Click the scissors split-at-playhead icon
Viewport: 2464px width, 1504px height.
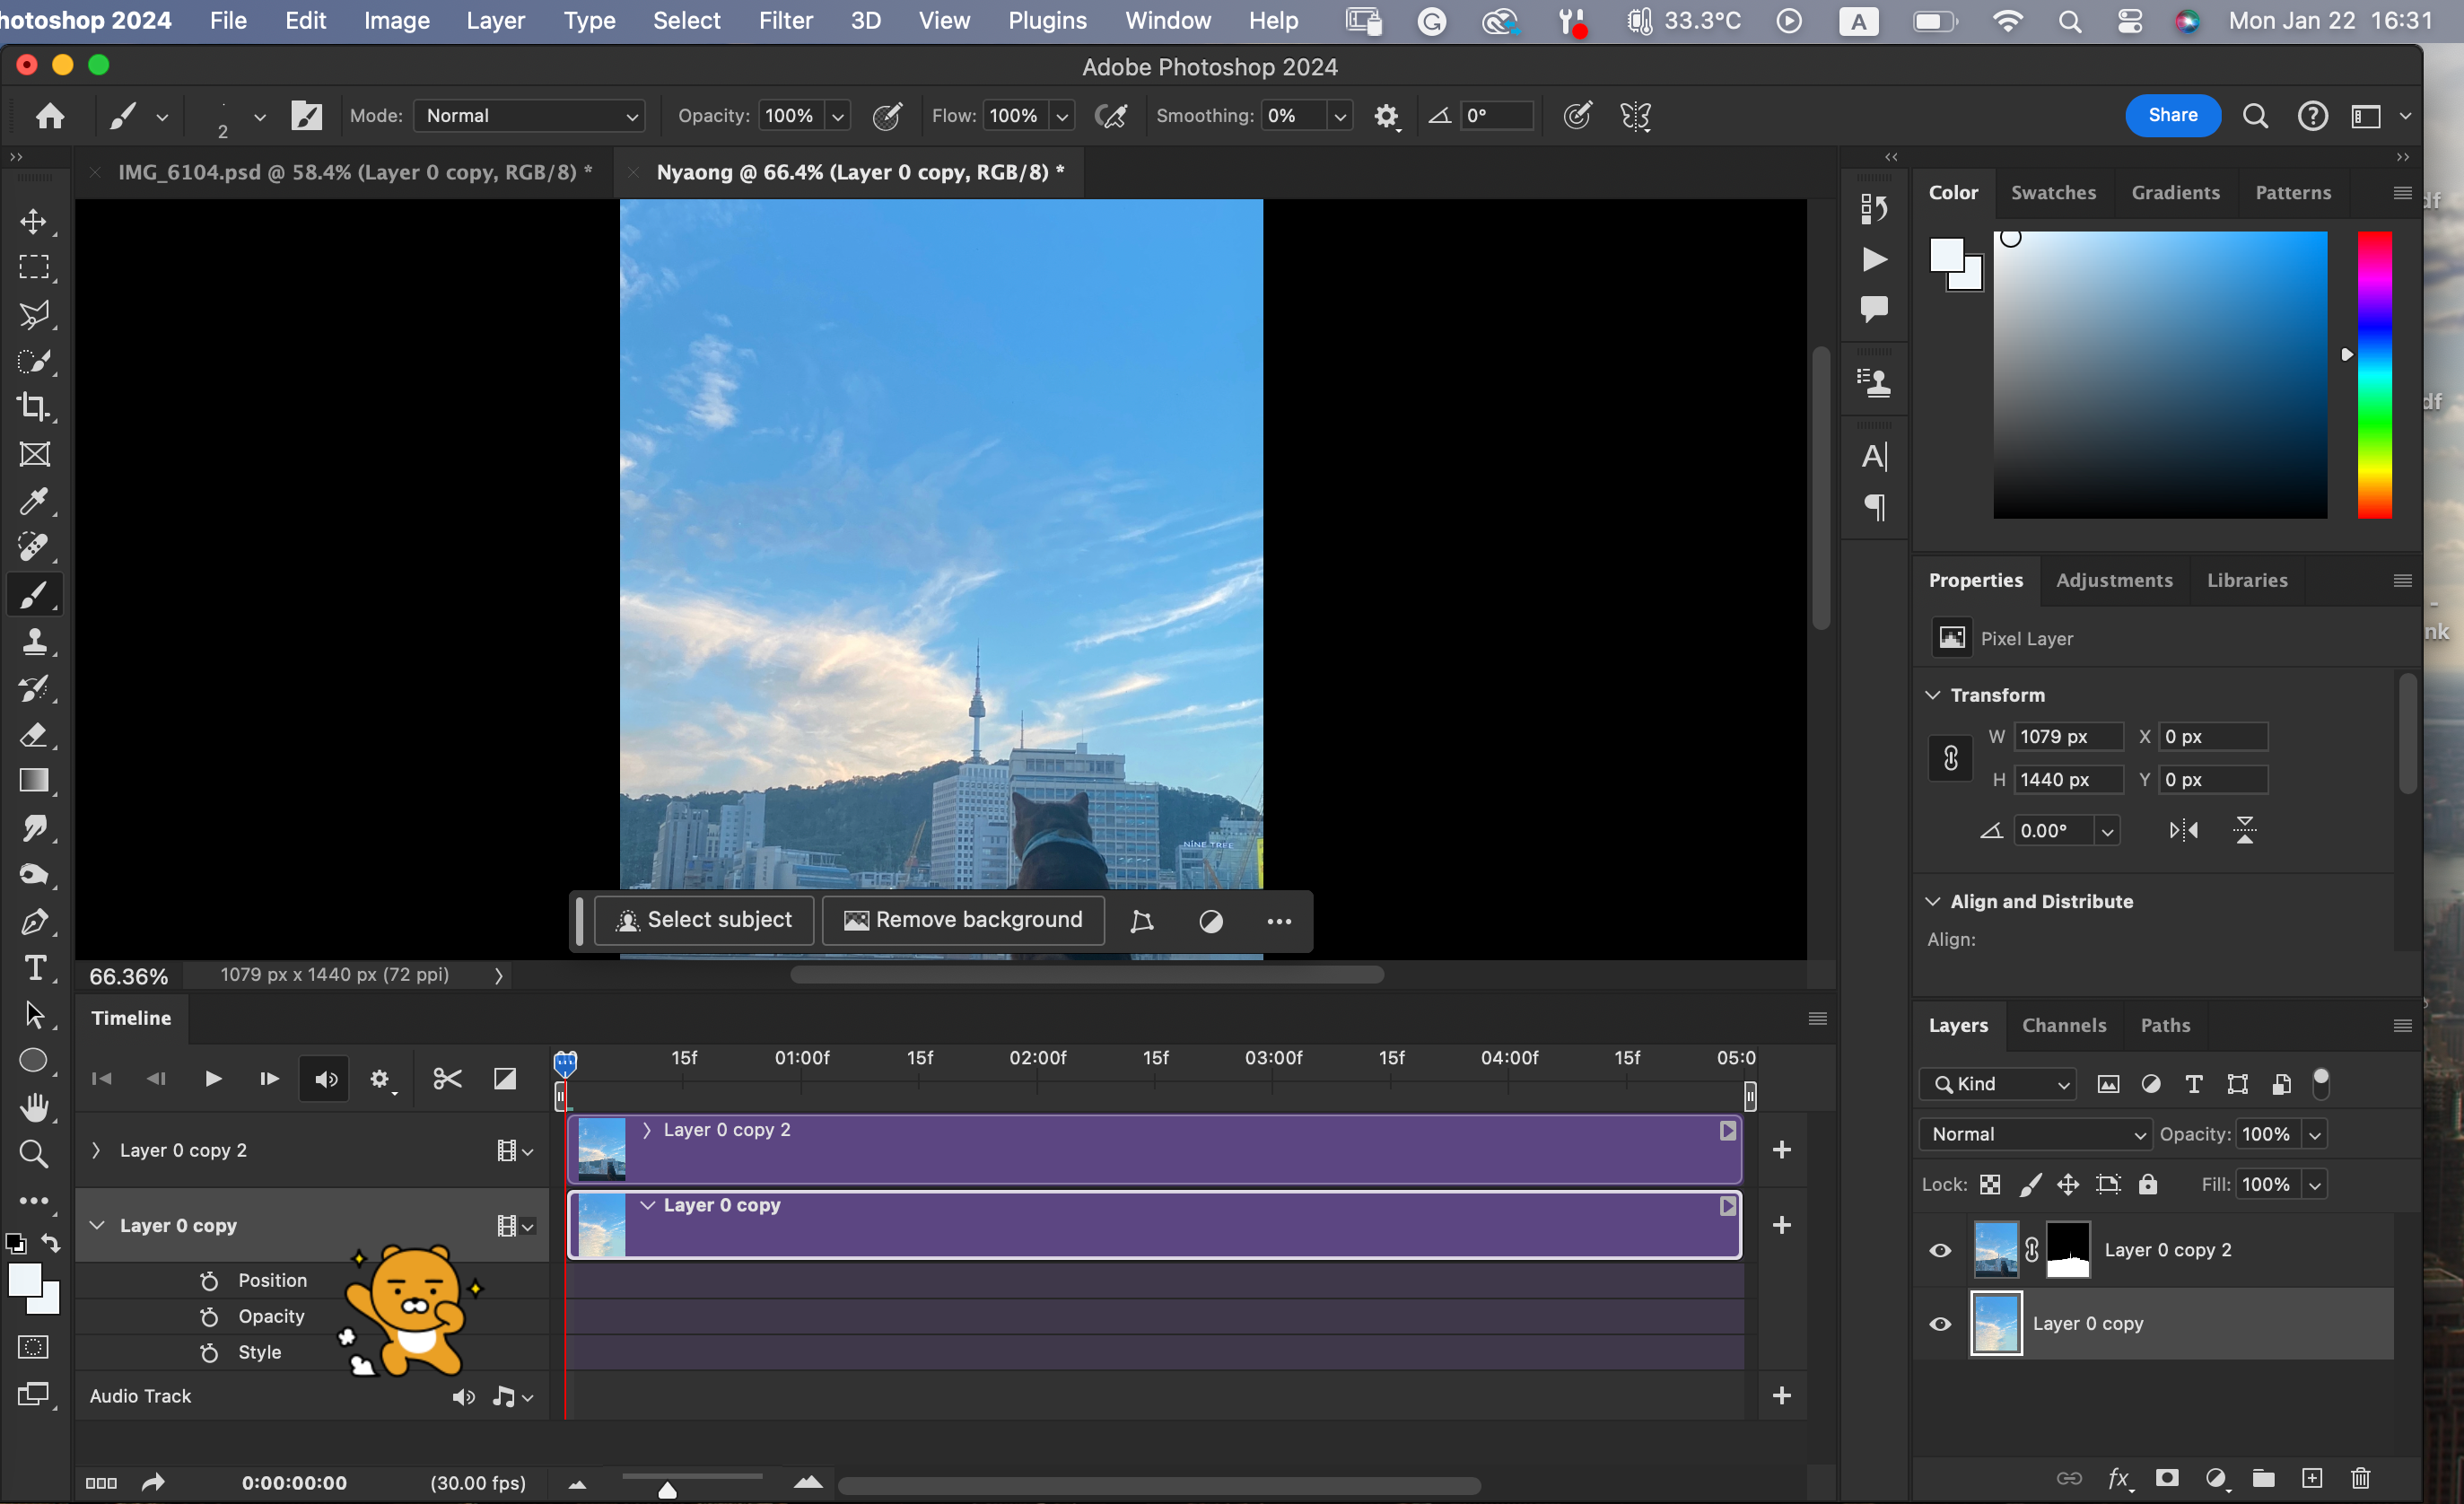click(447, 1078)
